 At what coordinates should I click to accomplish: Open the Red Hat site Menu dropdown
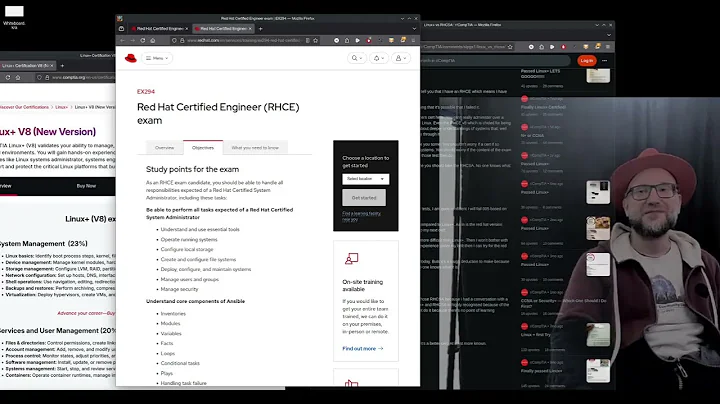tap(157, 58)
